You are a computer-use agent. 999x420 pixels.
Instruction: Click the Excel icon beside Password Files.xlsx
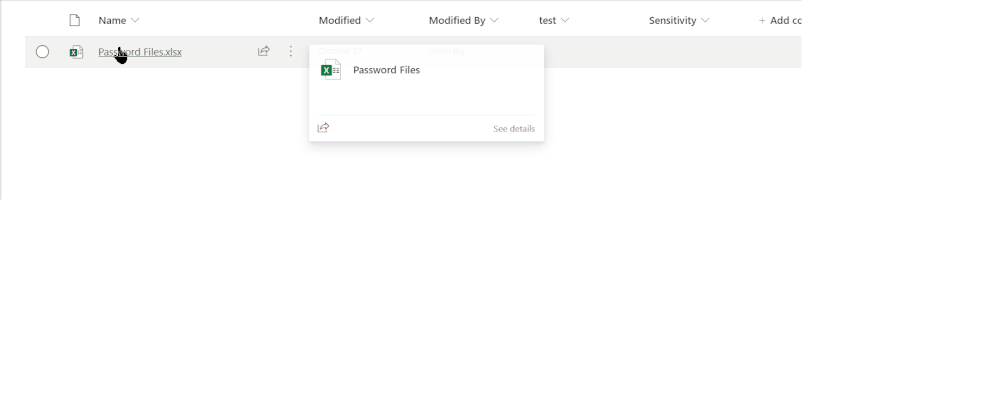point(76,52)
